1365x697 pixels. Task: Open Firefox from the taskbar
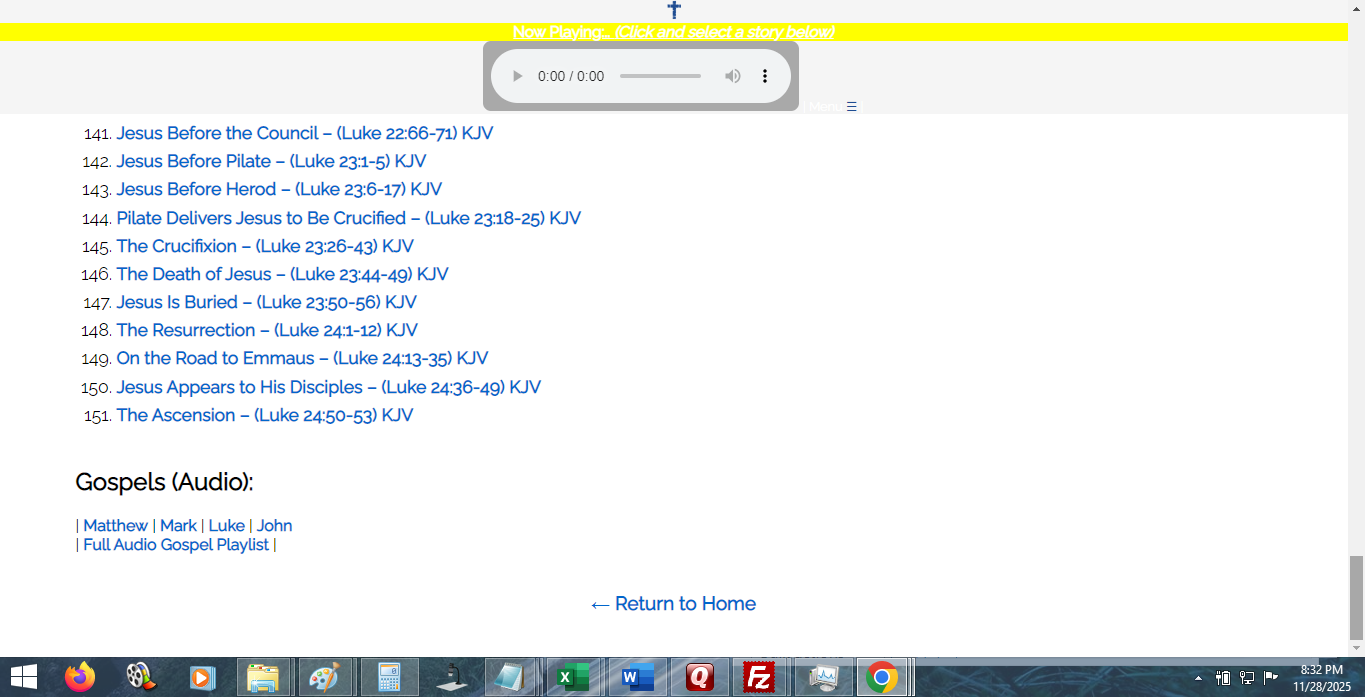(80, 677)
